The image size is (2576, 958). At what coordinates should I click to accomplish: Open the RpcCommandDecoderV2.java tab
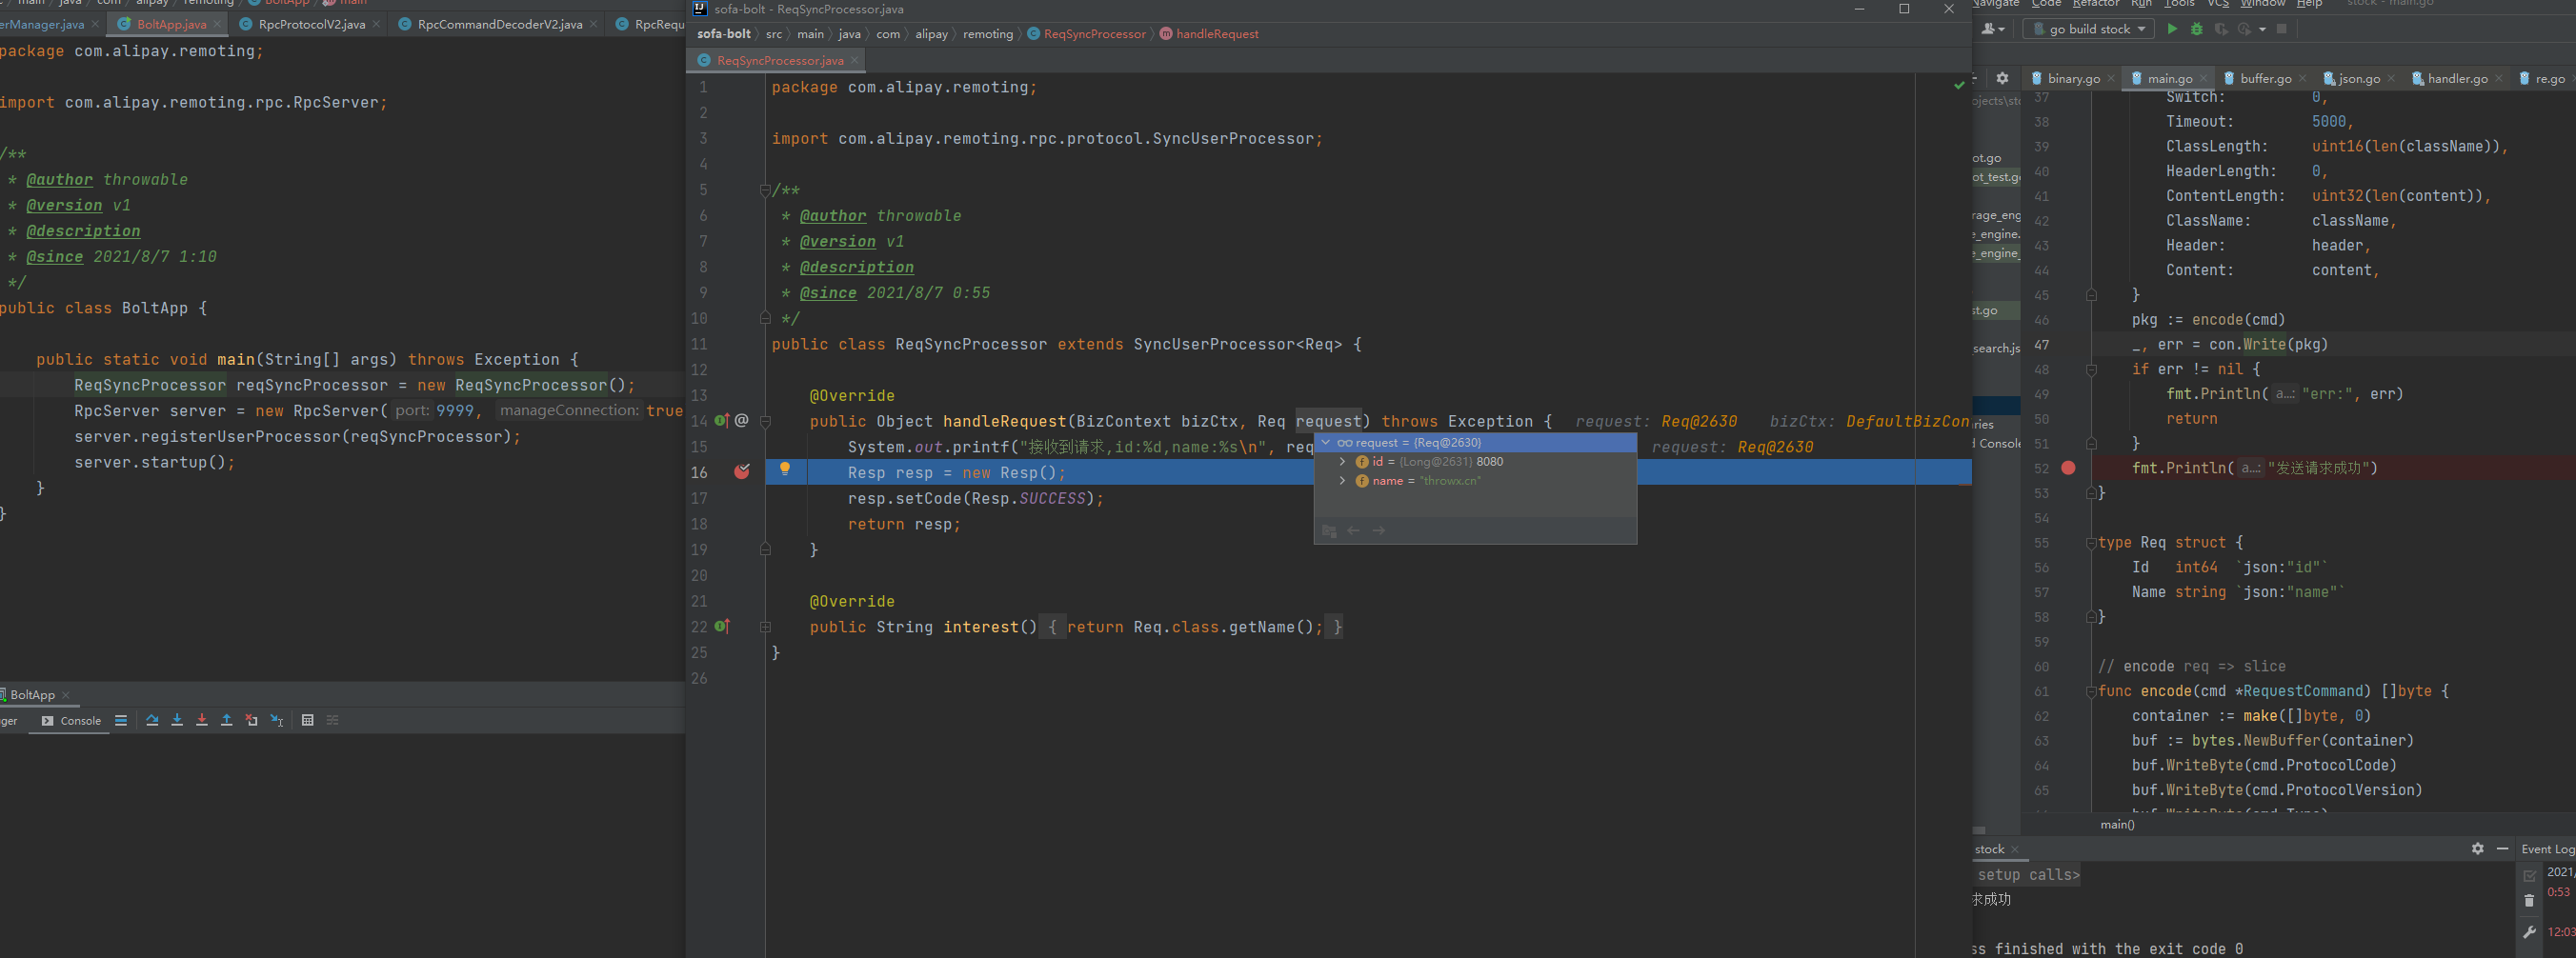point(499,24)
